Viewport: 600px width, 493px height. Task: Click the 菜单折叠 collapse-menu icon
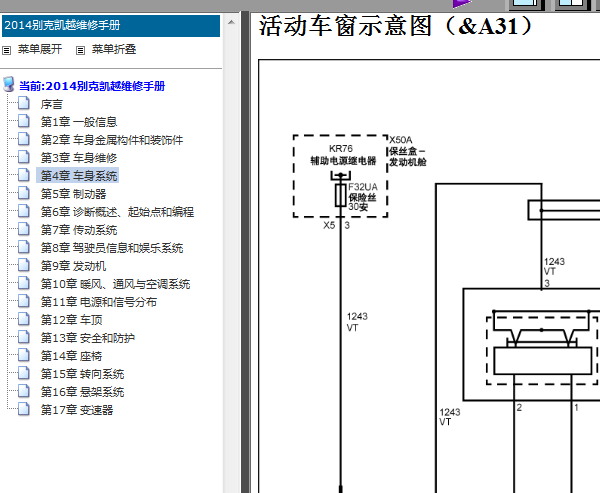(80, 50)
